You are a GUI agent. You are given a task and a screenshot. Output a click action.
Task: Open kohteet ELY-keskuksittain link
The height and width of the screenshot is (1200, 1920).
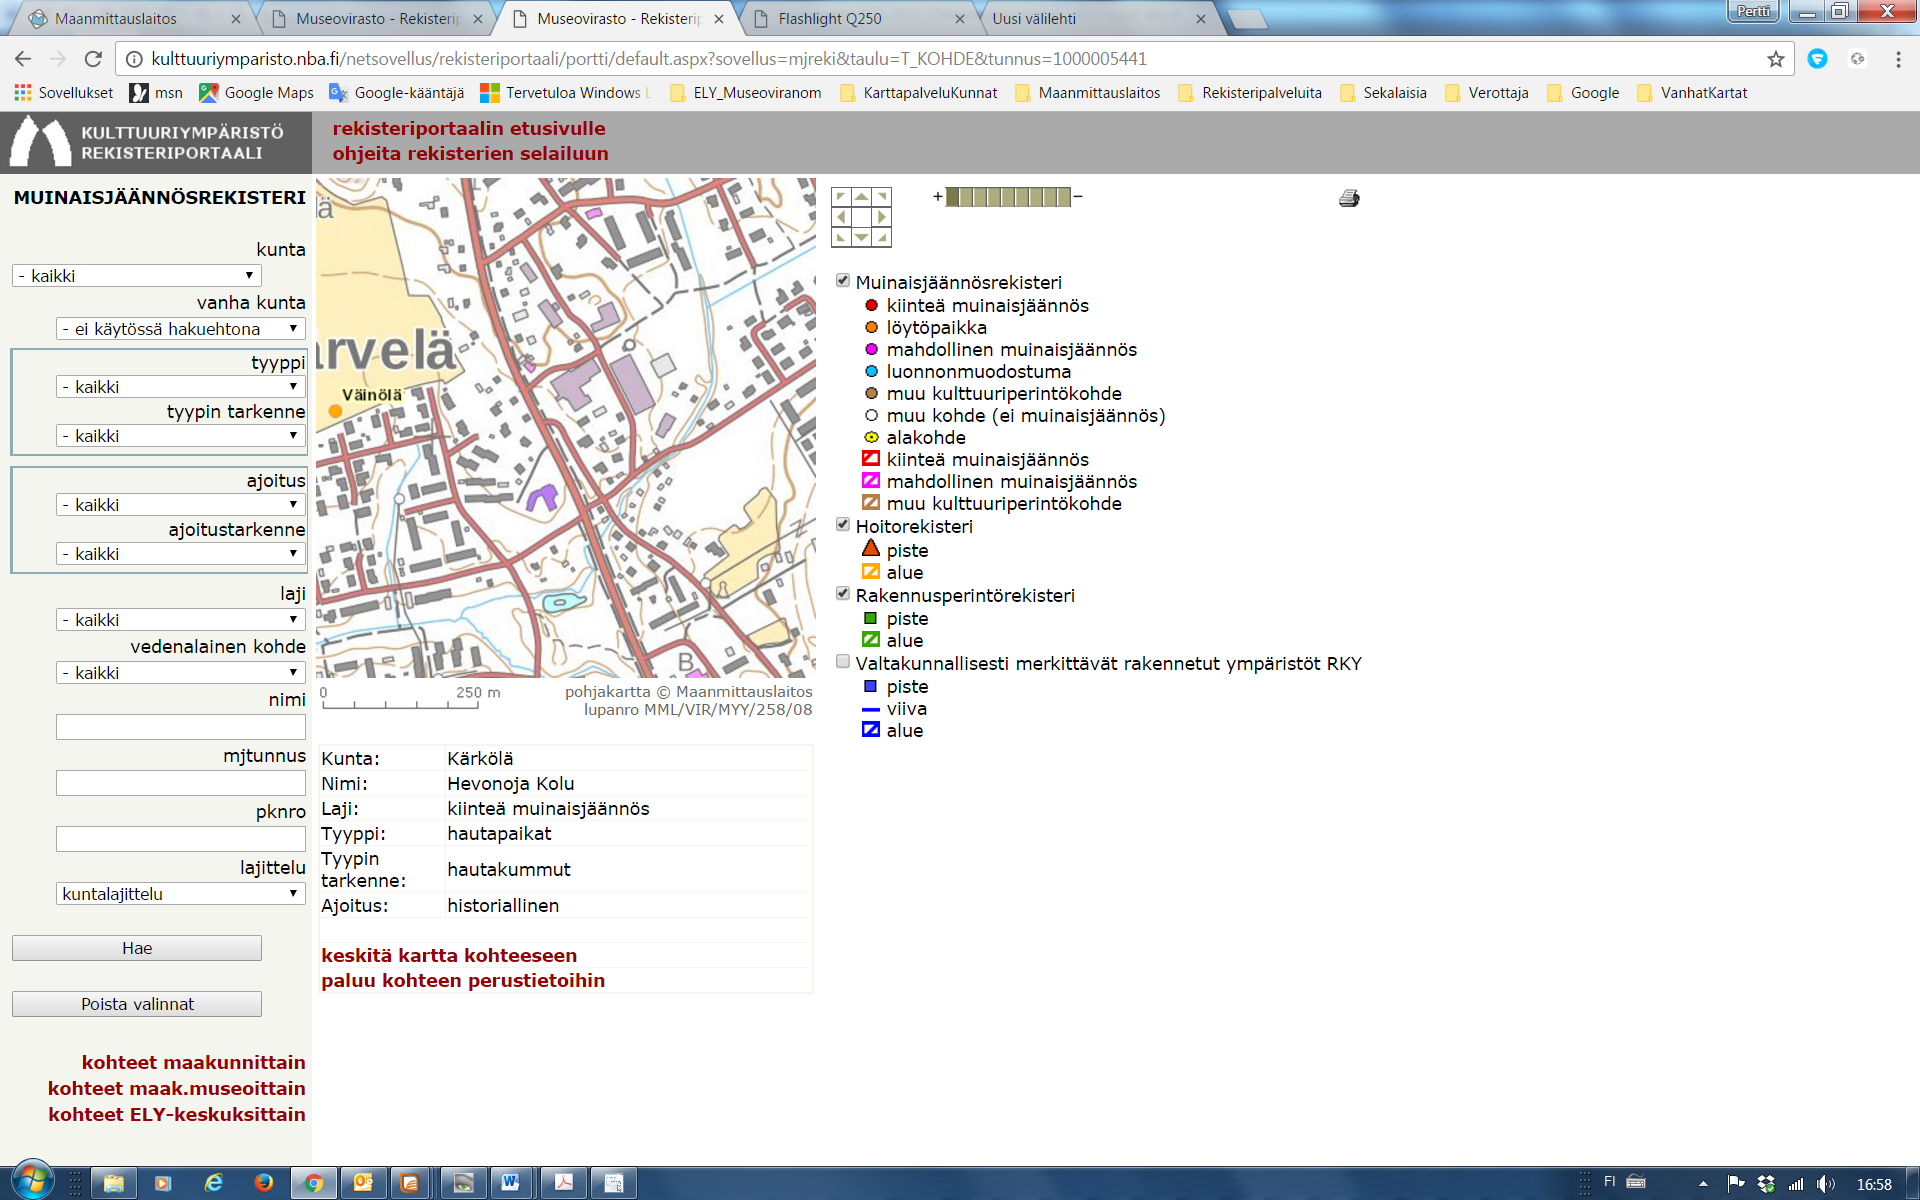click(177, 1115)
